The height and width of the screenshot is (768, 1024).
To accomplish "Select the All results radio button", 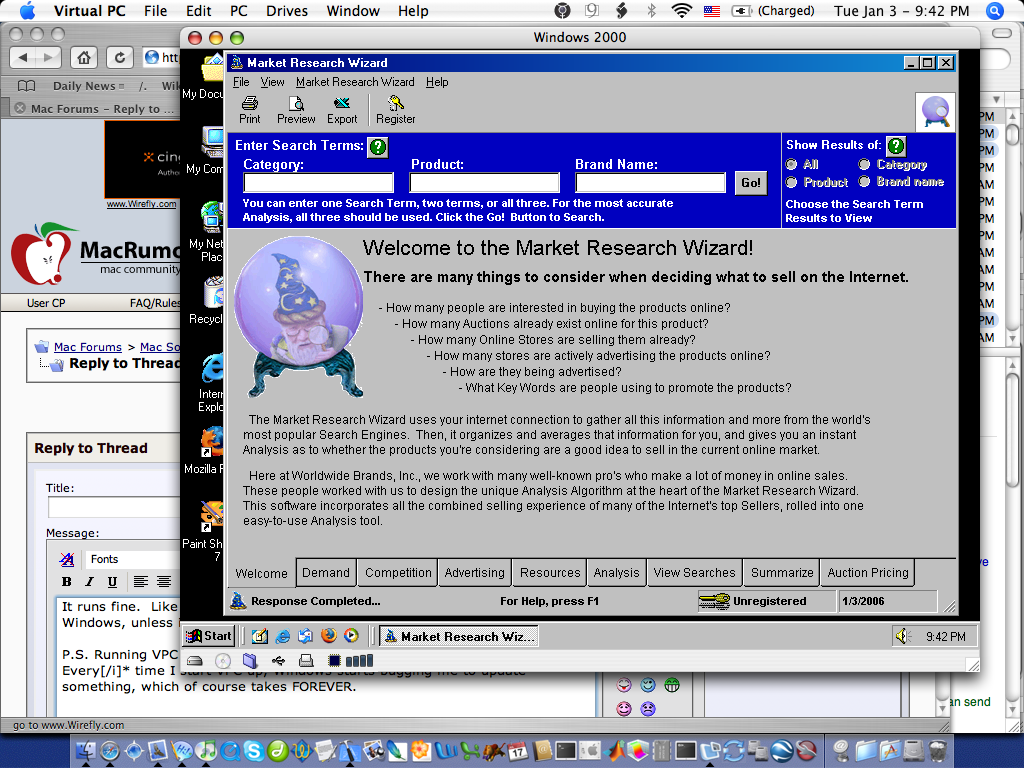I will (792, 164).
